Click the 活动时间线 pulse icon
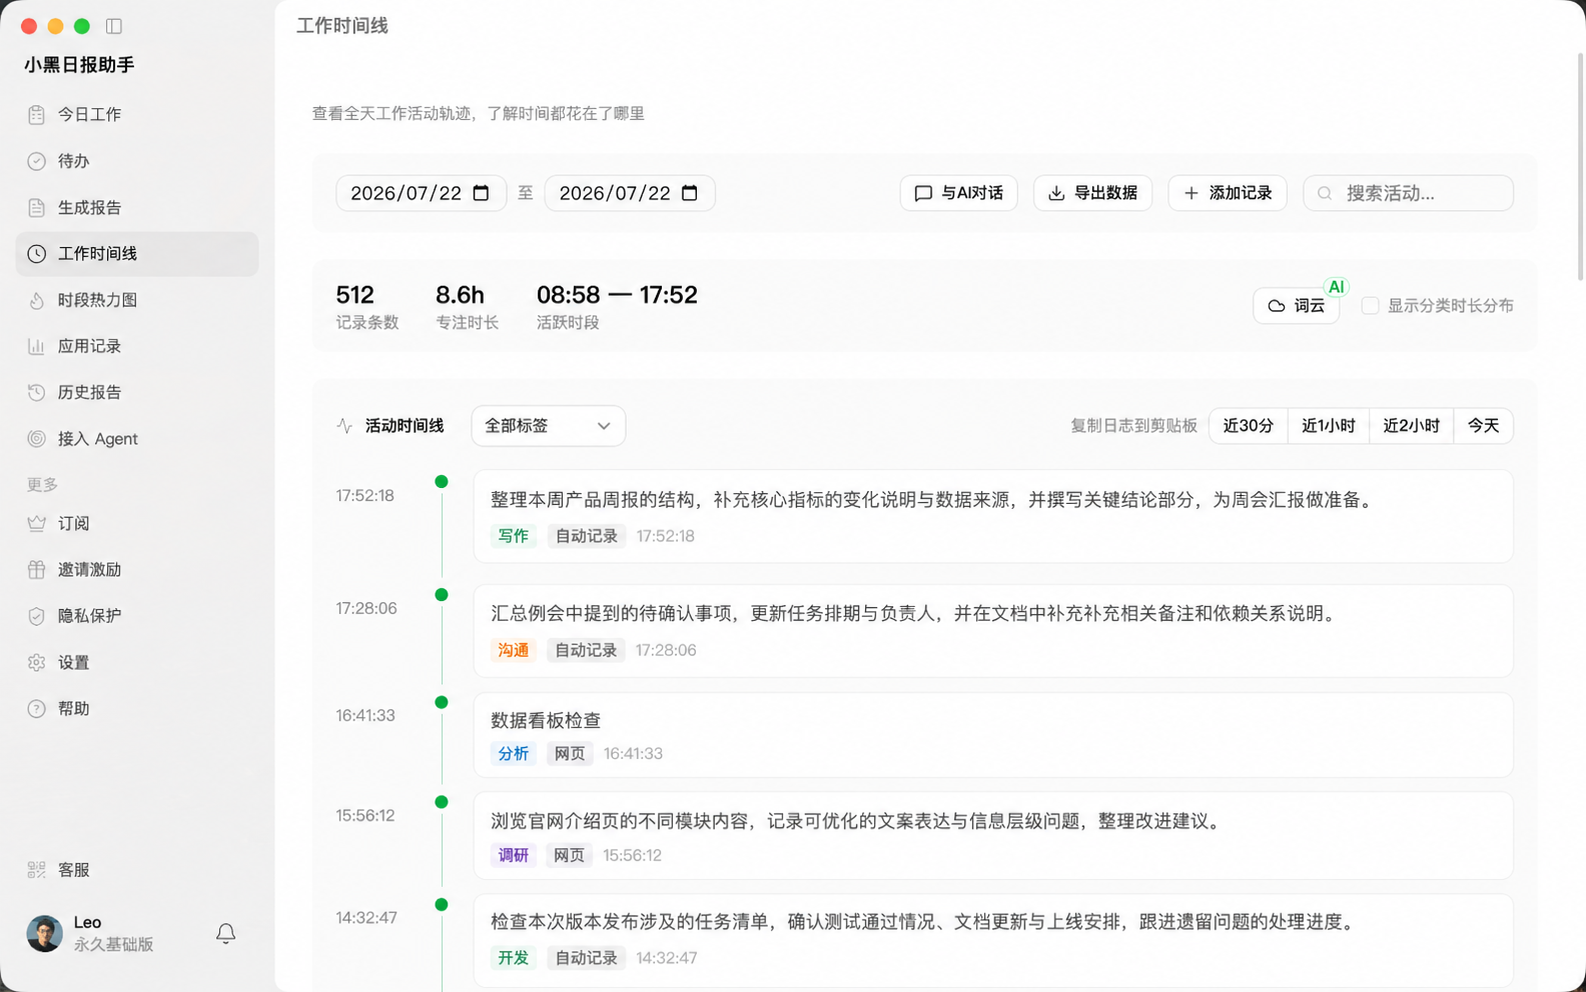Screen dimensions: 1586x992 tap(345, 426)
